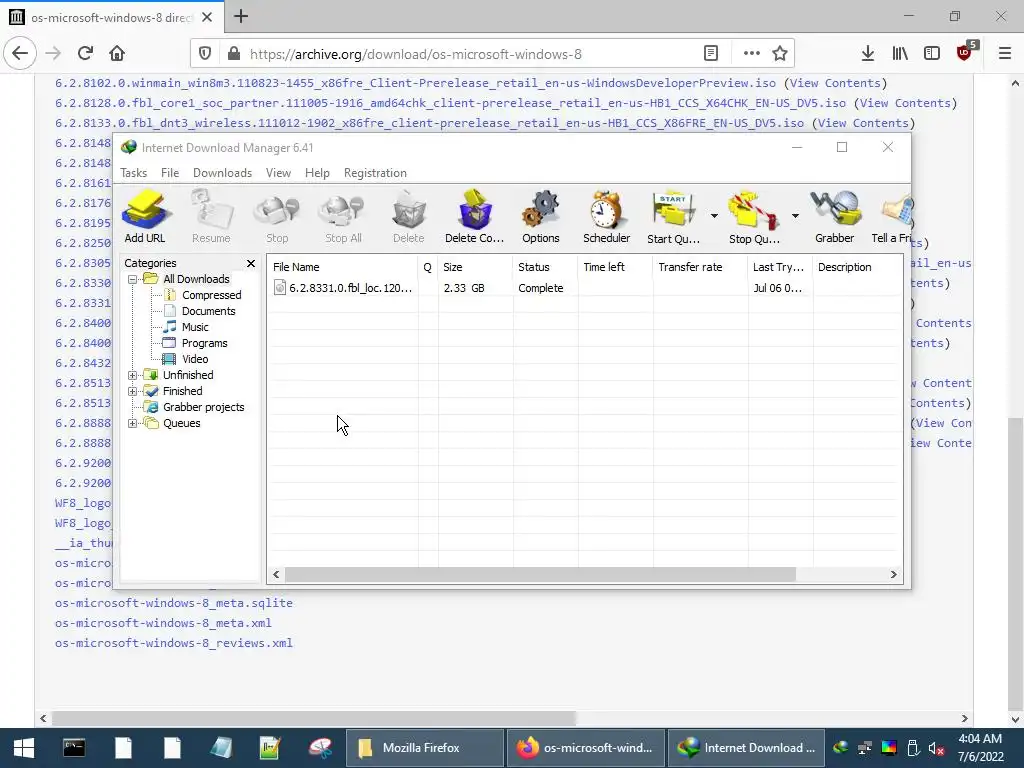
Task: Open uBlock Origin extension icon
Action: pos(965,52)
